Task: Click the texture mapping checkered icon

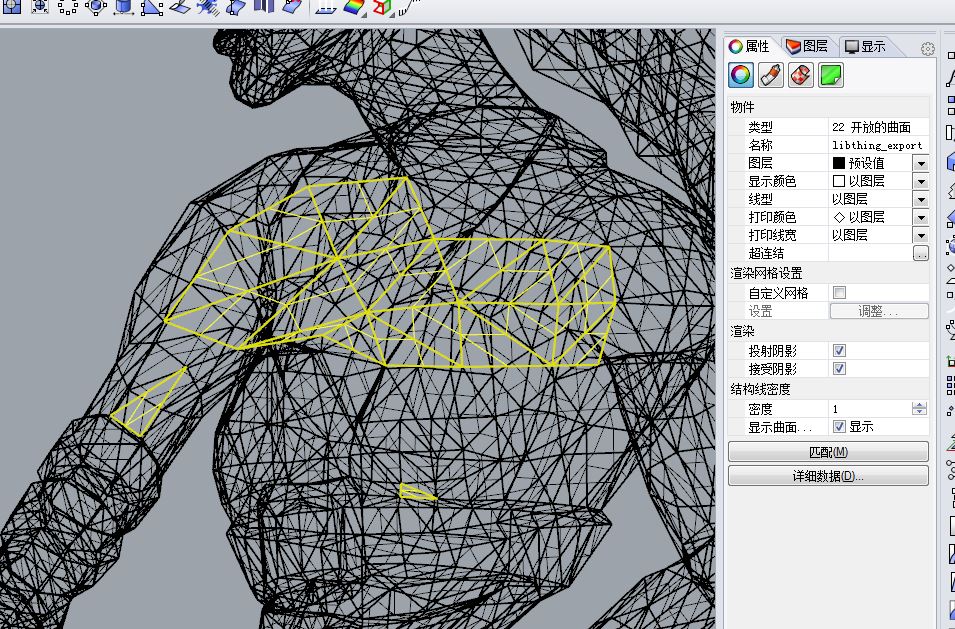Action: [800, 75]
